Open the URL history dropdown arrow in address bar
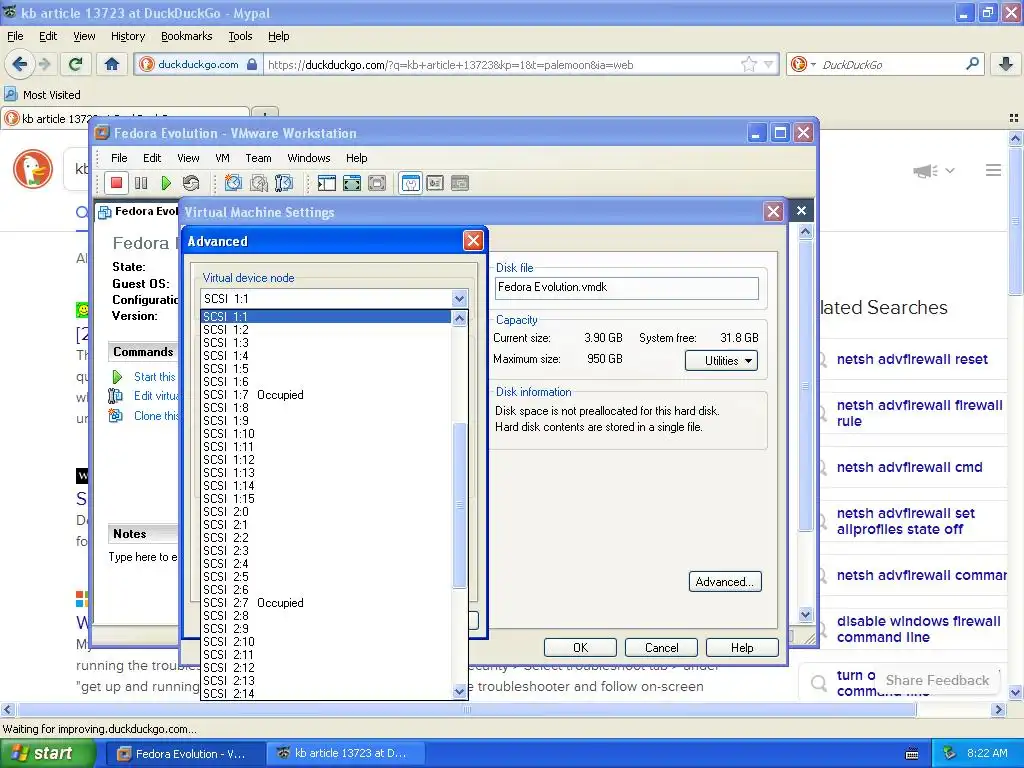1024x768 pixels. [x=769, y=64]
